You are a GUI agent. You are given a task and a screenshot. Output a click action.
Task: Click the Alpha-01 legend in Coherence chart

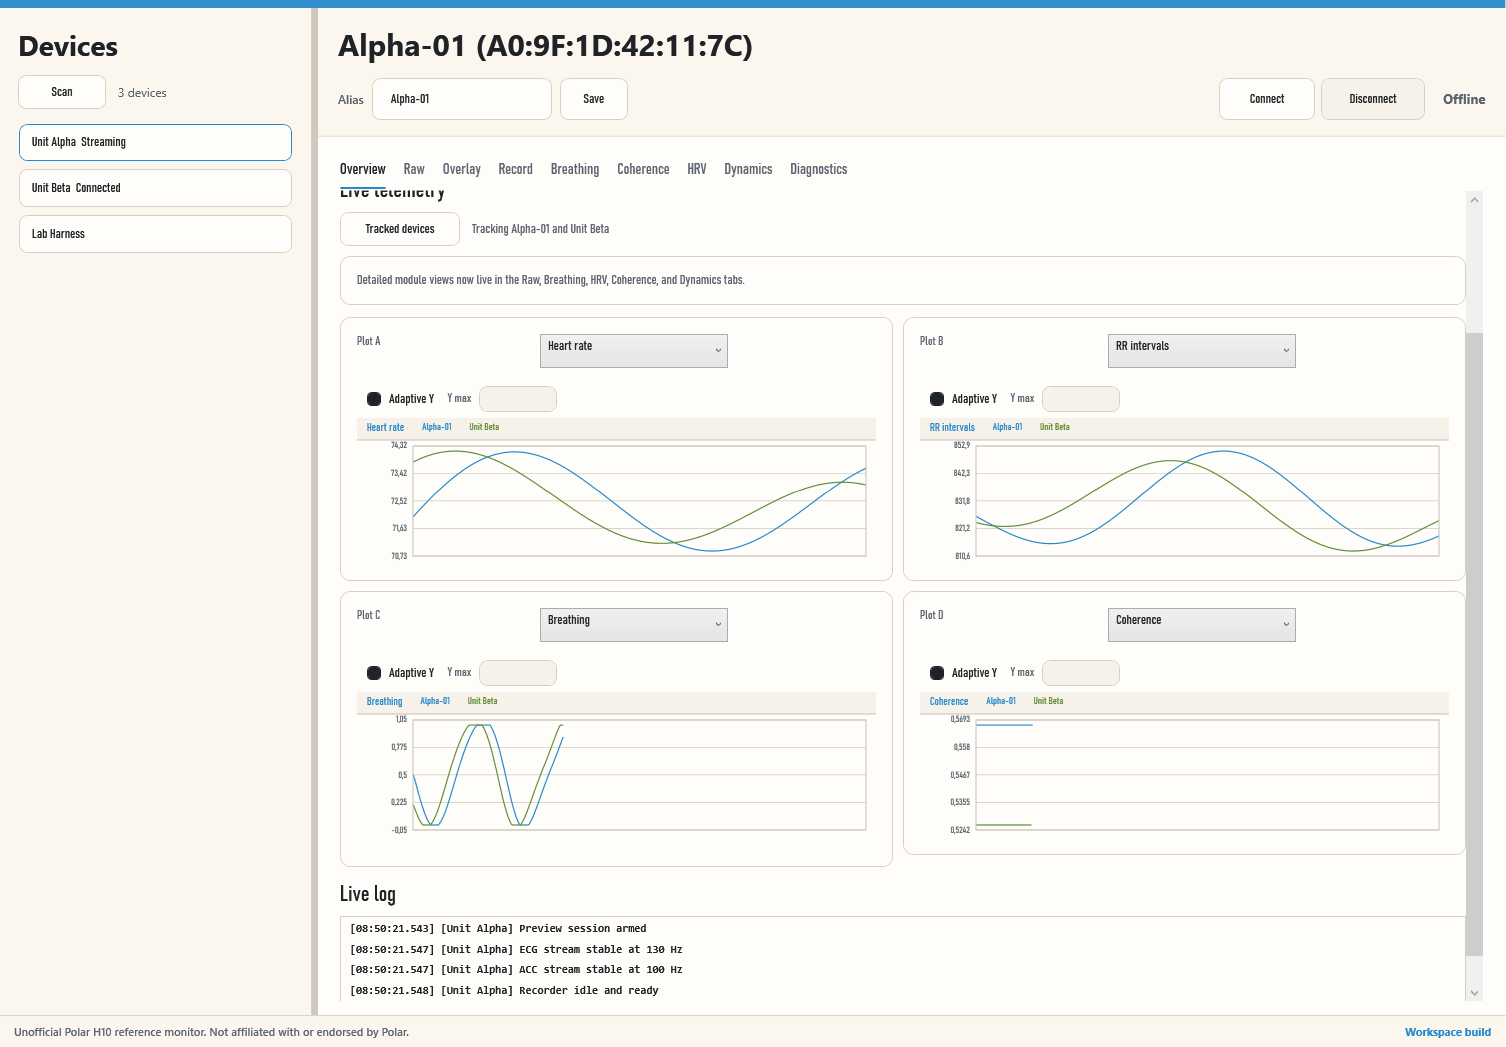click(x=1001, y=701)
